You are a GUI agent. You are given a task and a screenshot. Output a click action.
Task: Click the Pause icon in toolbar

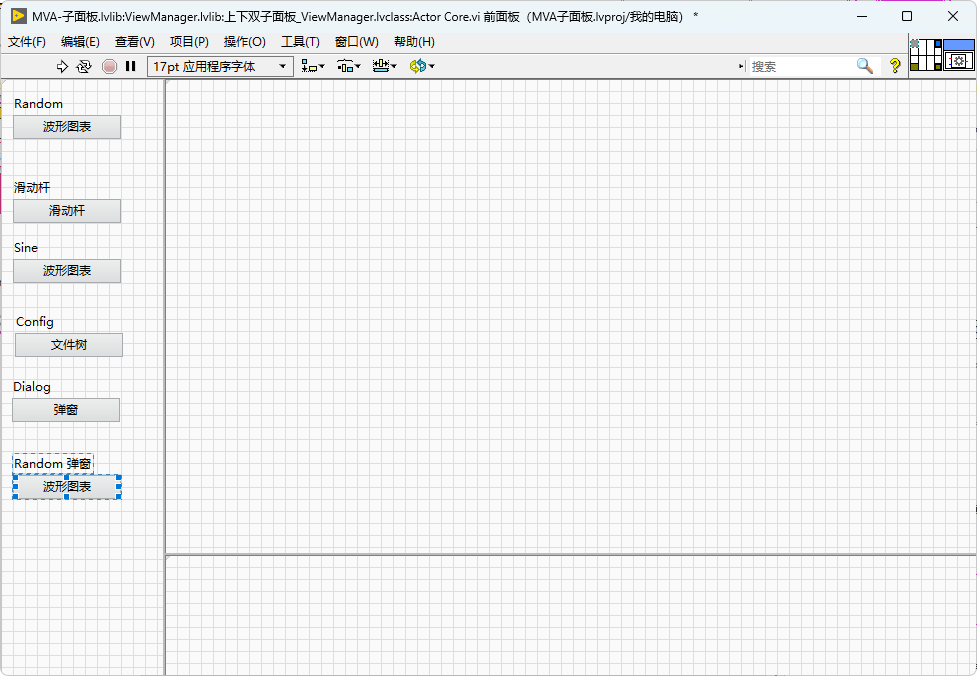pos(130,66)
